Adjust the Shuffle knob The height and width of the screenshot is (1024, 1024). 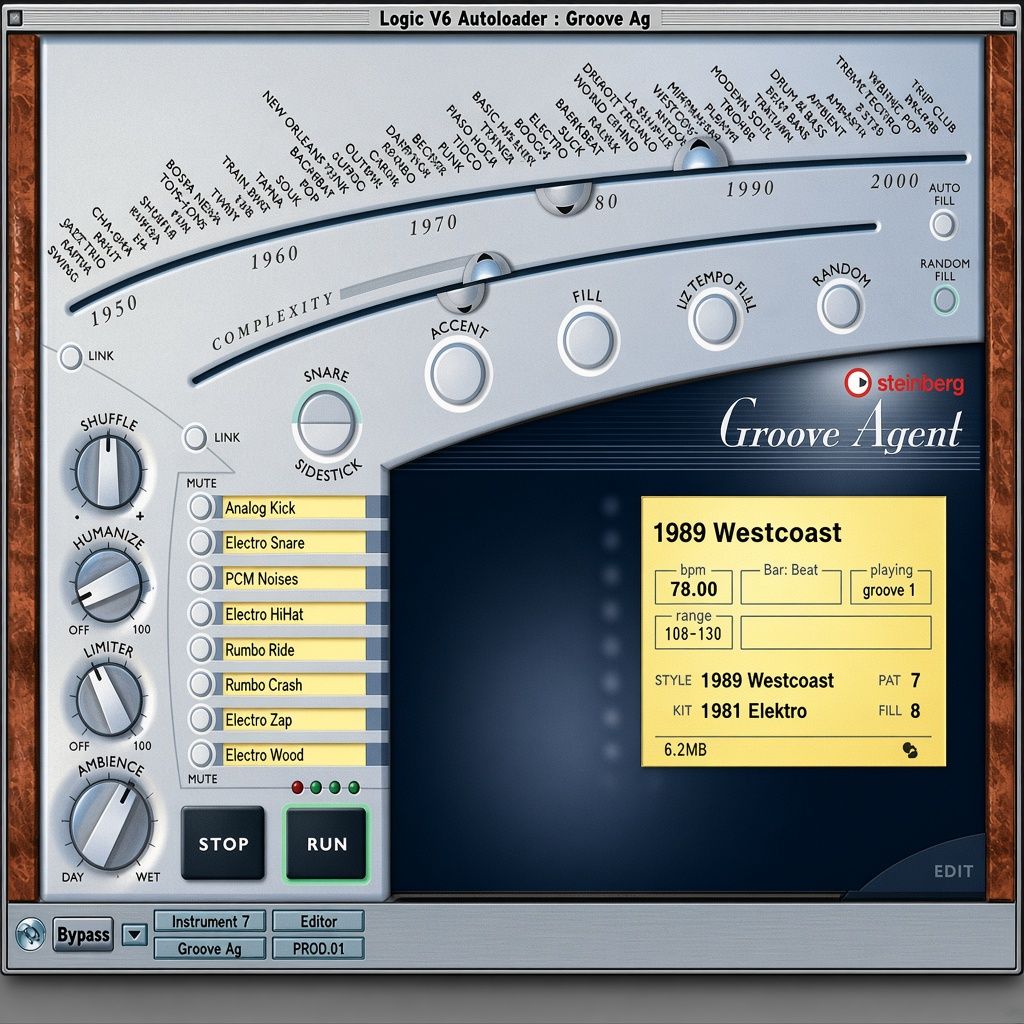(x=108, y=472)
